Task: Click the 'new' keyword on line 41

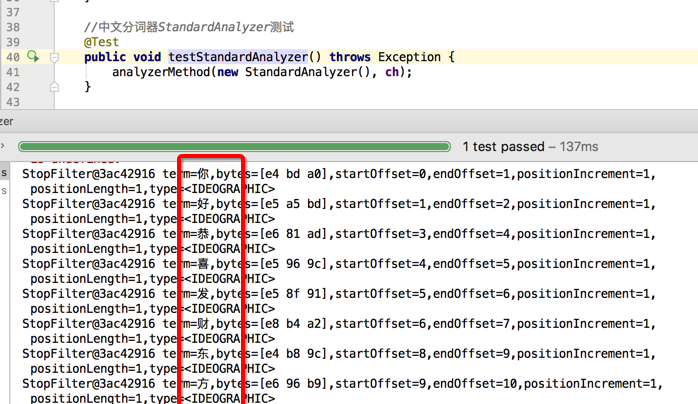Action: (x=227, y=72)
